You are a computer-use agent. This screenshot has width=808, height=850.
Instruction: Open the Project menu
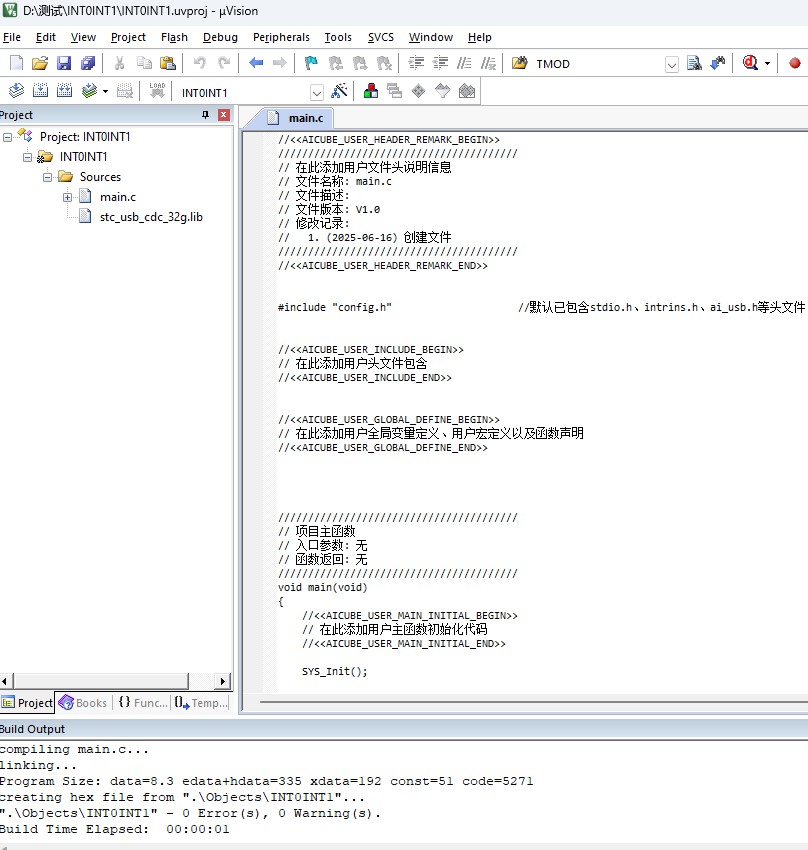(x=128, y=37)
